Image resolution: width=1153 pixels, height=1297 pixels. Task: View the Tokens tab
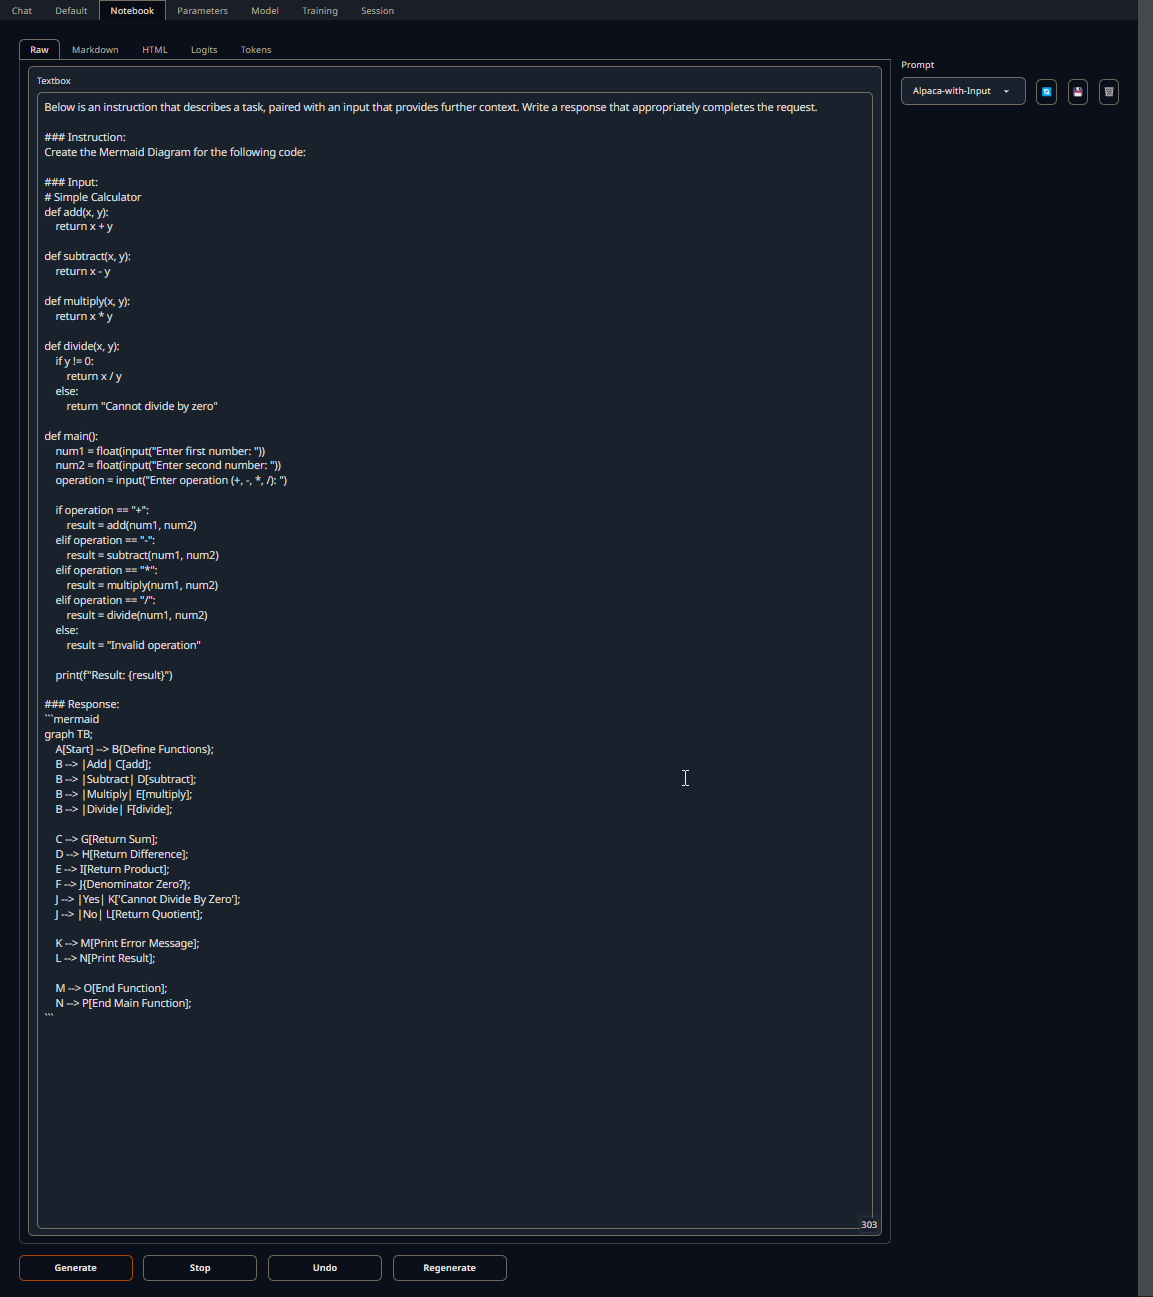(x=255, y=49)
